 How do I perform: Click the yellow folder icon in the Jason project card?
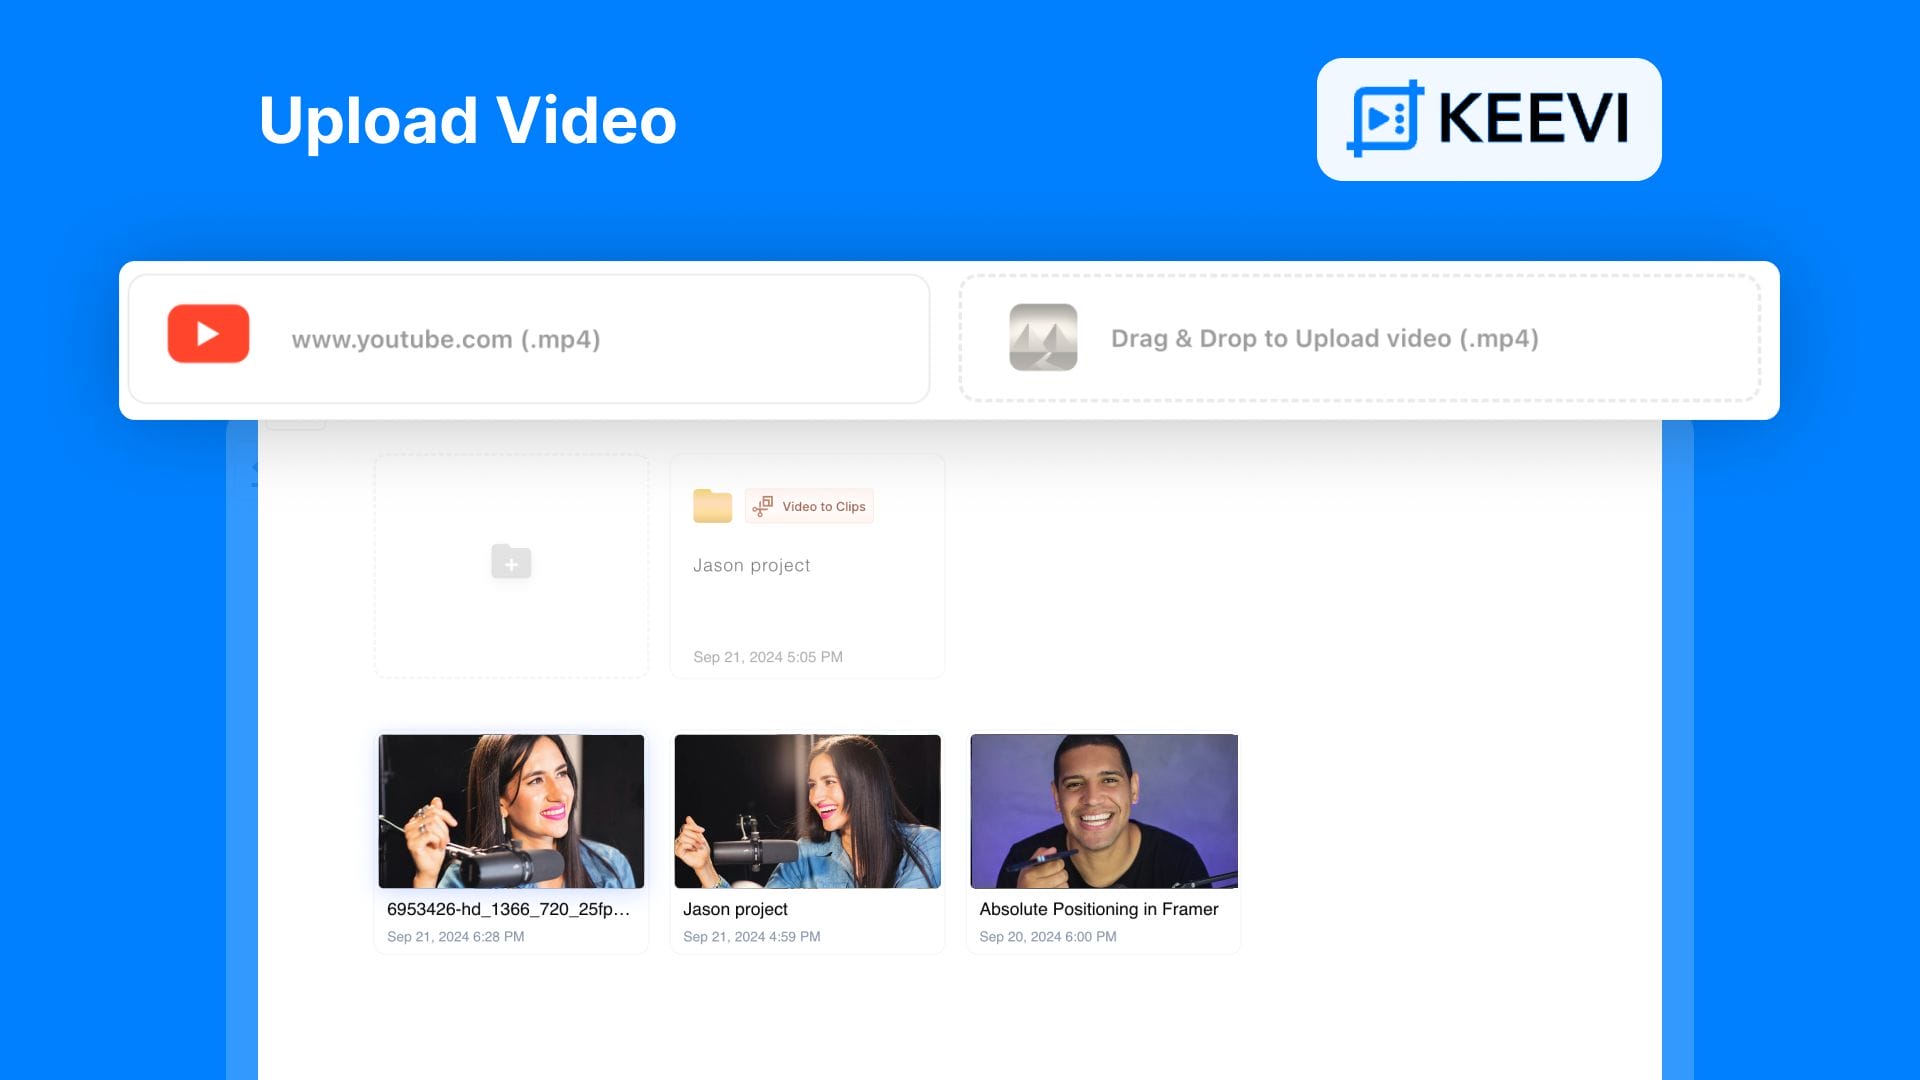coord(712,506)
